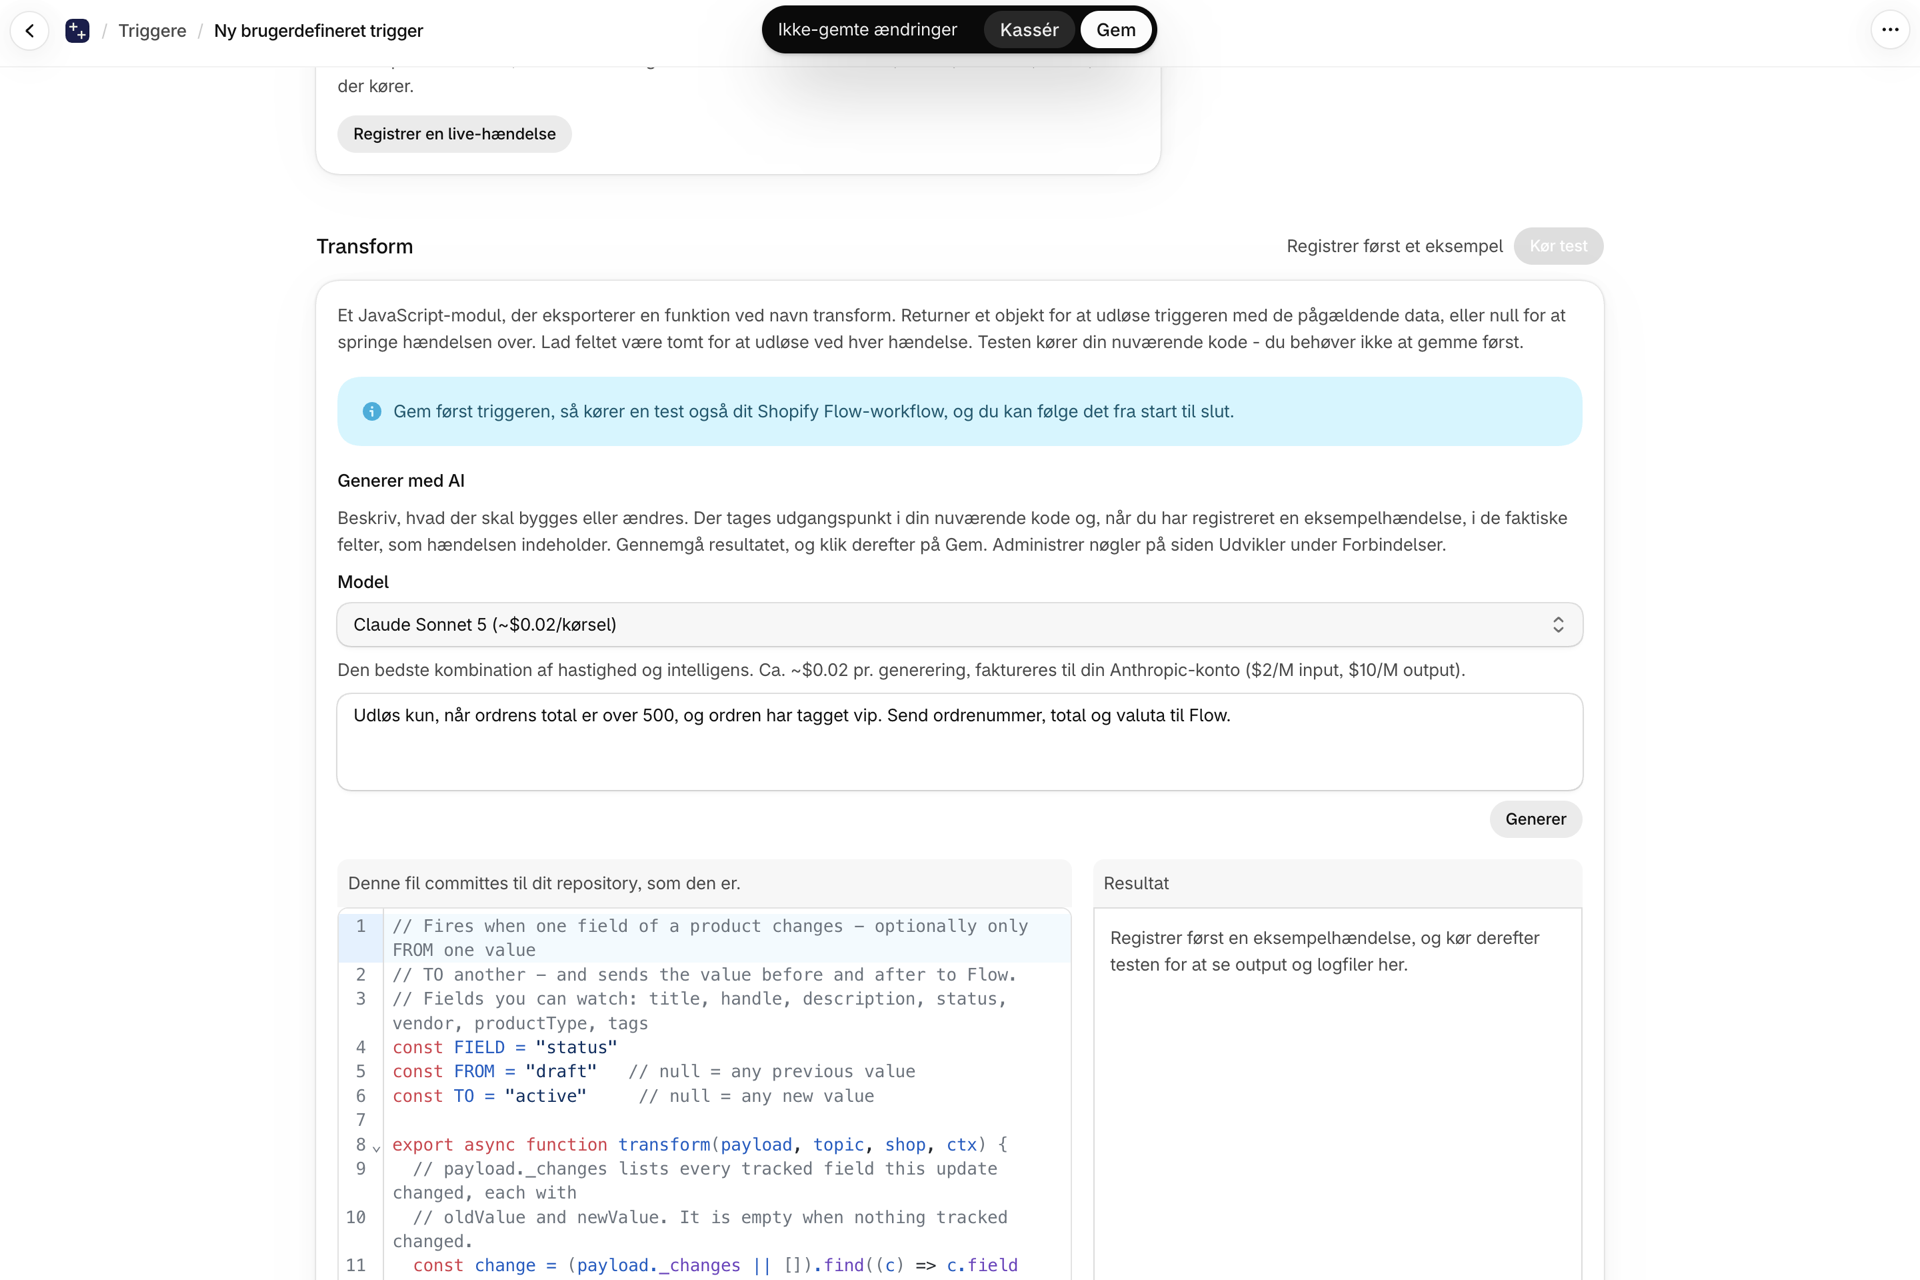
Task: Click code line 4 const FIELD
Action: [x=505, y=1047]
